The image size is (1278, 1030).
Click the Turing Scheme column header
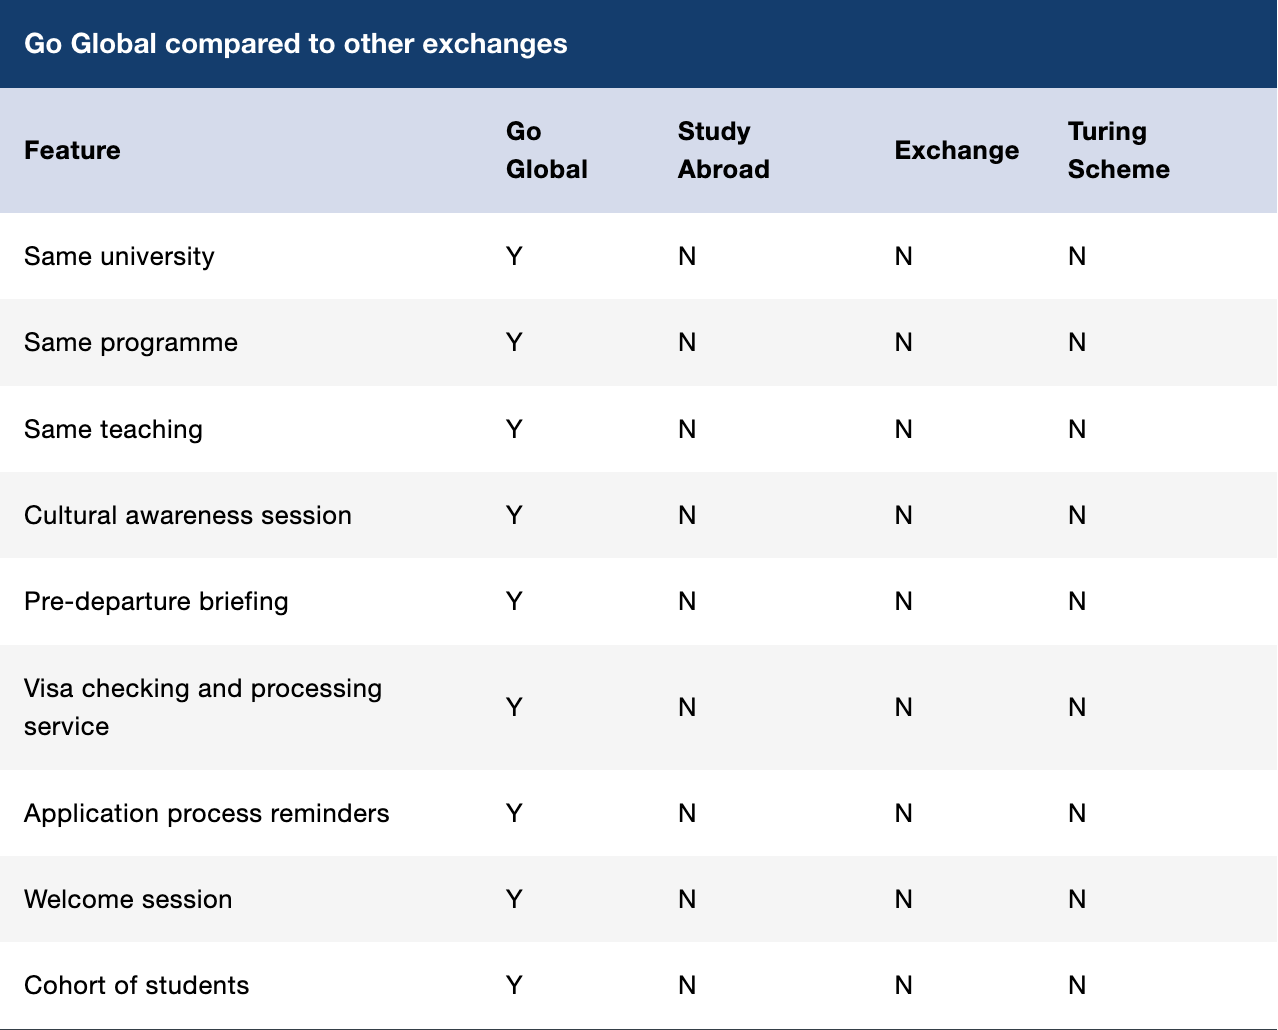(1118, 150)
